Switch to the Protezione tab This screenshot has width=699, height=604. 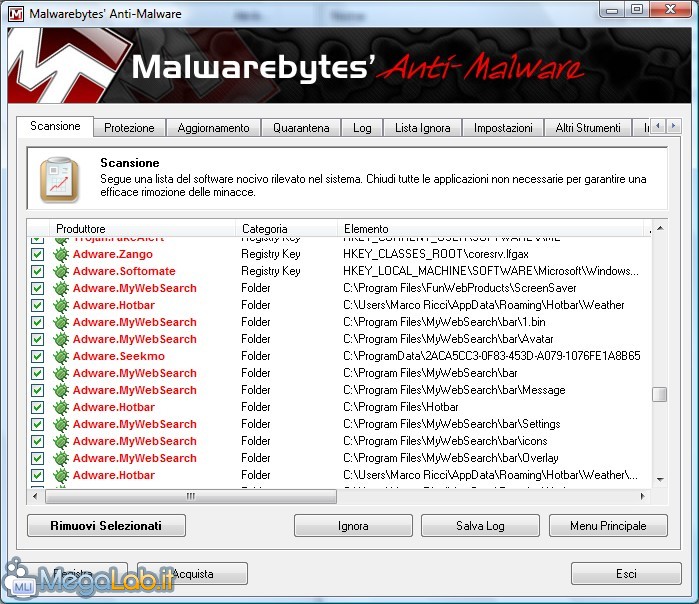click(x=129, y=128)
